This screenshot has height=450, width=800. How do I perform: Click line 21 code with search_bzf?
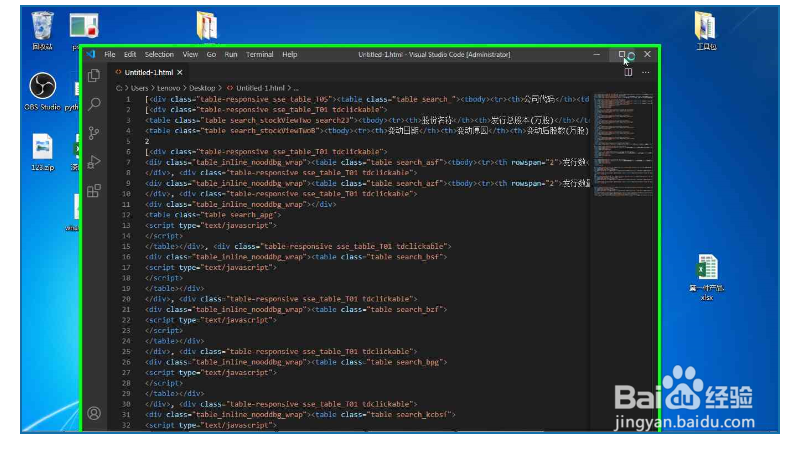pyautogui.click(x=296, y=310)
